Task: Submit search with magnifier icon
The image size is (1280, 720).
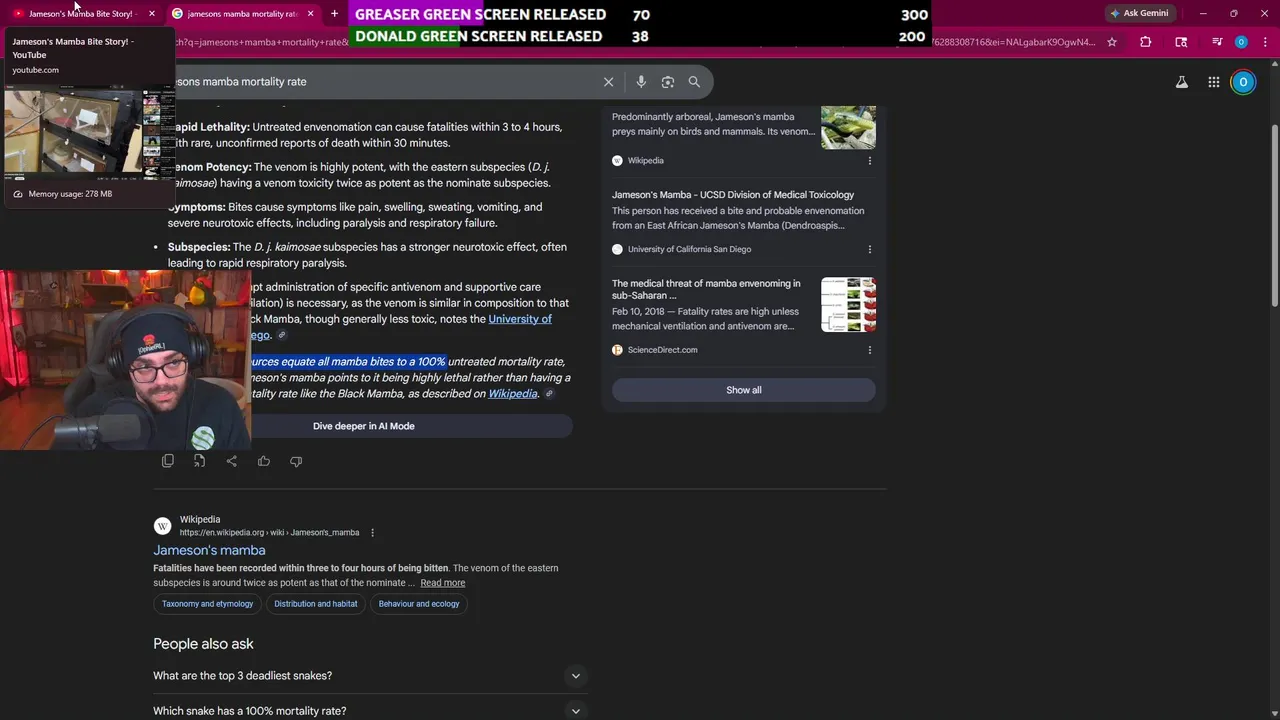Action: tap(694, 82)
